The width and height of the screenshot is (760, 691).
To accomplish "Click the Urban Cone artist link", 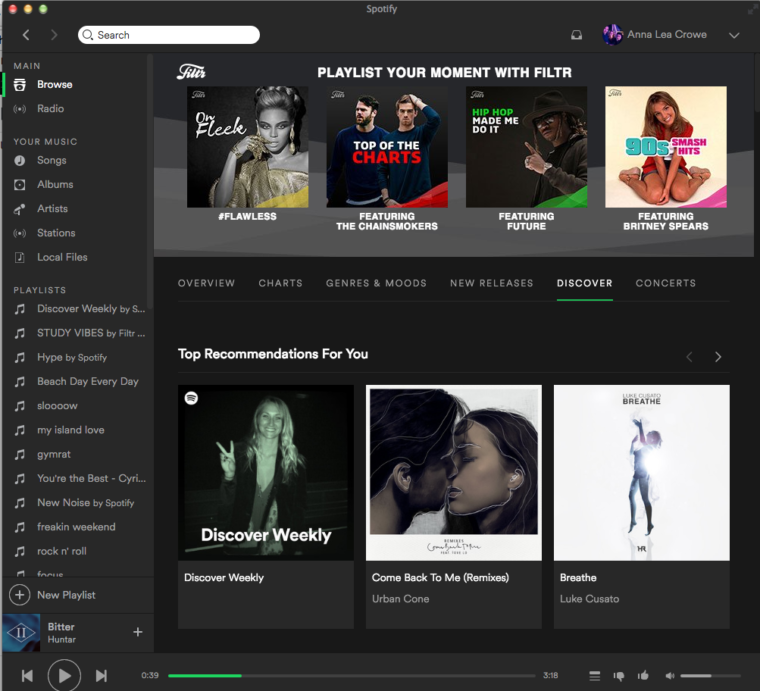I will click(x=400, y=599).
